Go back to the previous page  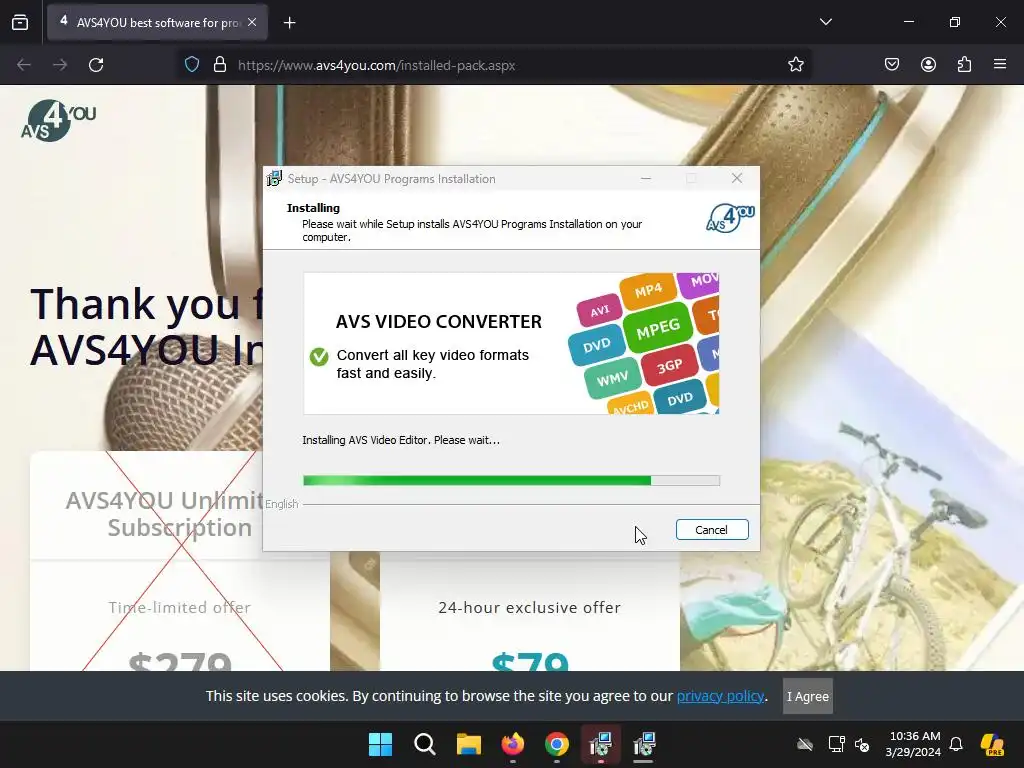tap(24, 65)
